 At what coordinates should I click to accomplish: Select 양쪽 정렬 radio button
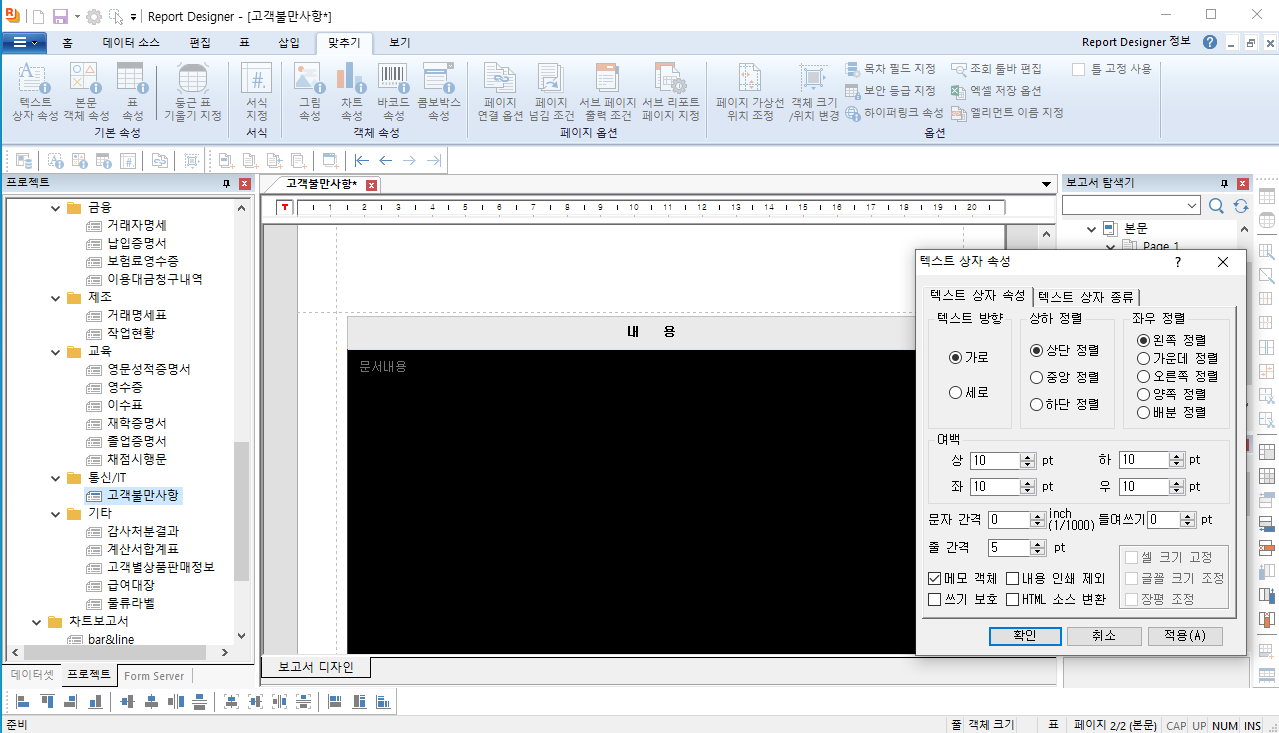coord(1143,394)
